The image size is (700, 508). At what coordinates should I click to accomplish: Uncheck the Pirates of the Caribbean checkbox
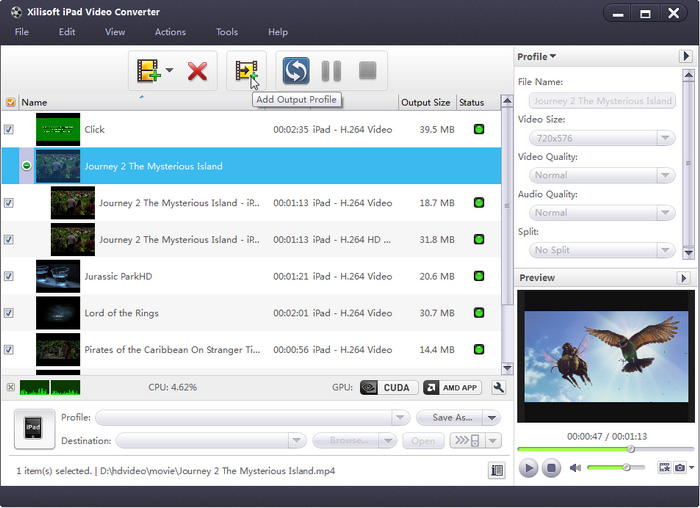pos(8,349)
